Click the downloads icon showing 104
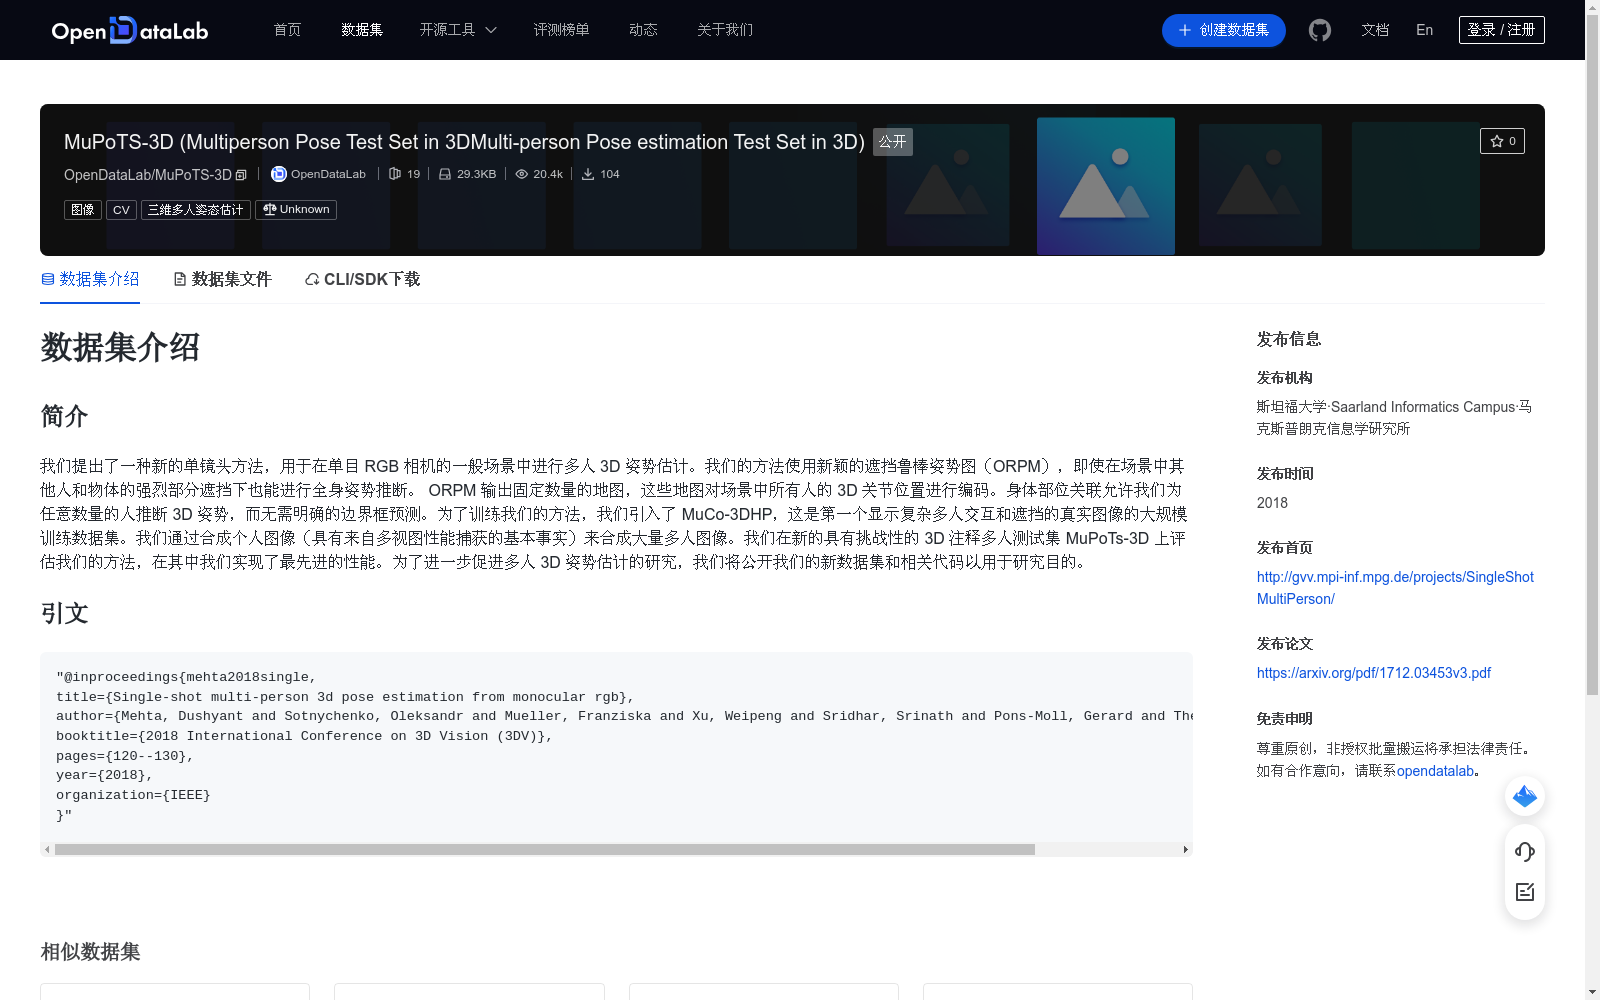The height and width of the screenshot is (1000, 1600). pos(588,174)
